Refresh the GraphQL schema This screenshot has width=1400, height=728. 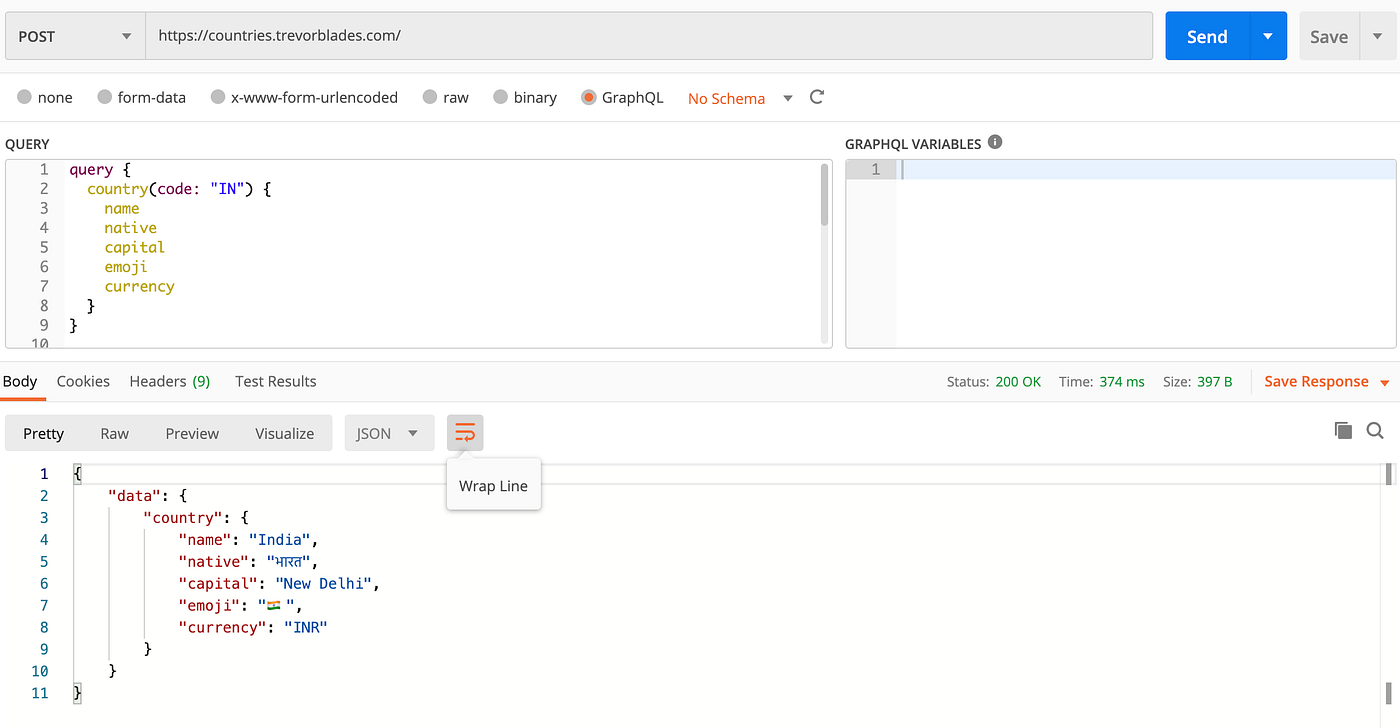pyautogui.click(x=816, y=98)
